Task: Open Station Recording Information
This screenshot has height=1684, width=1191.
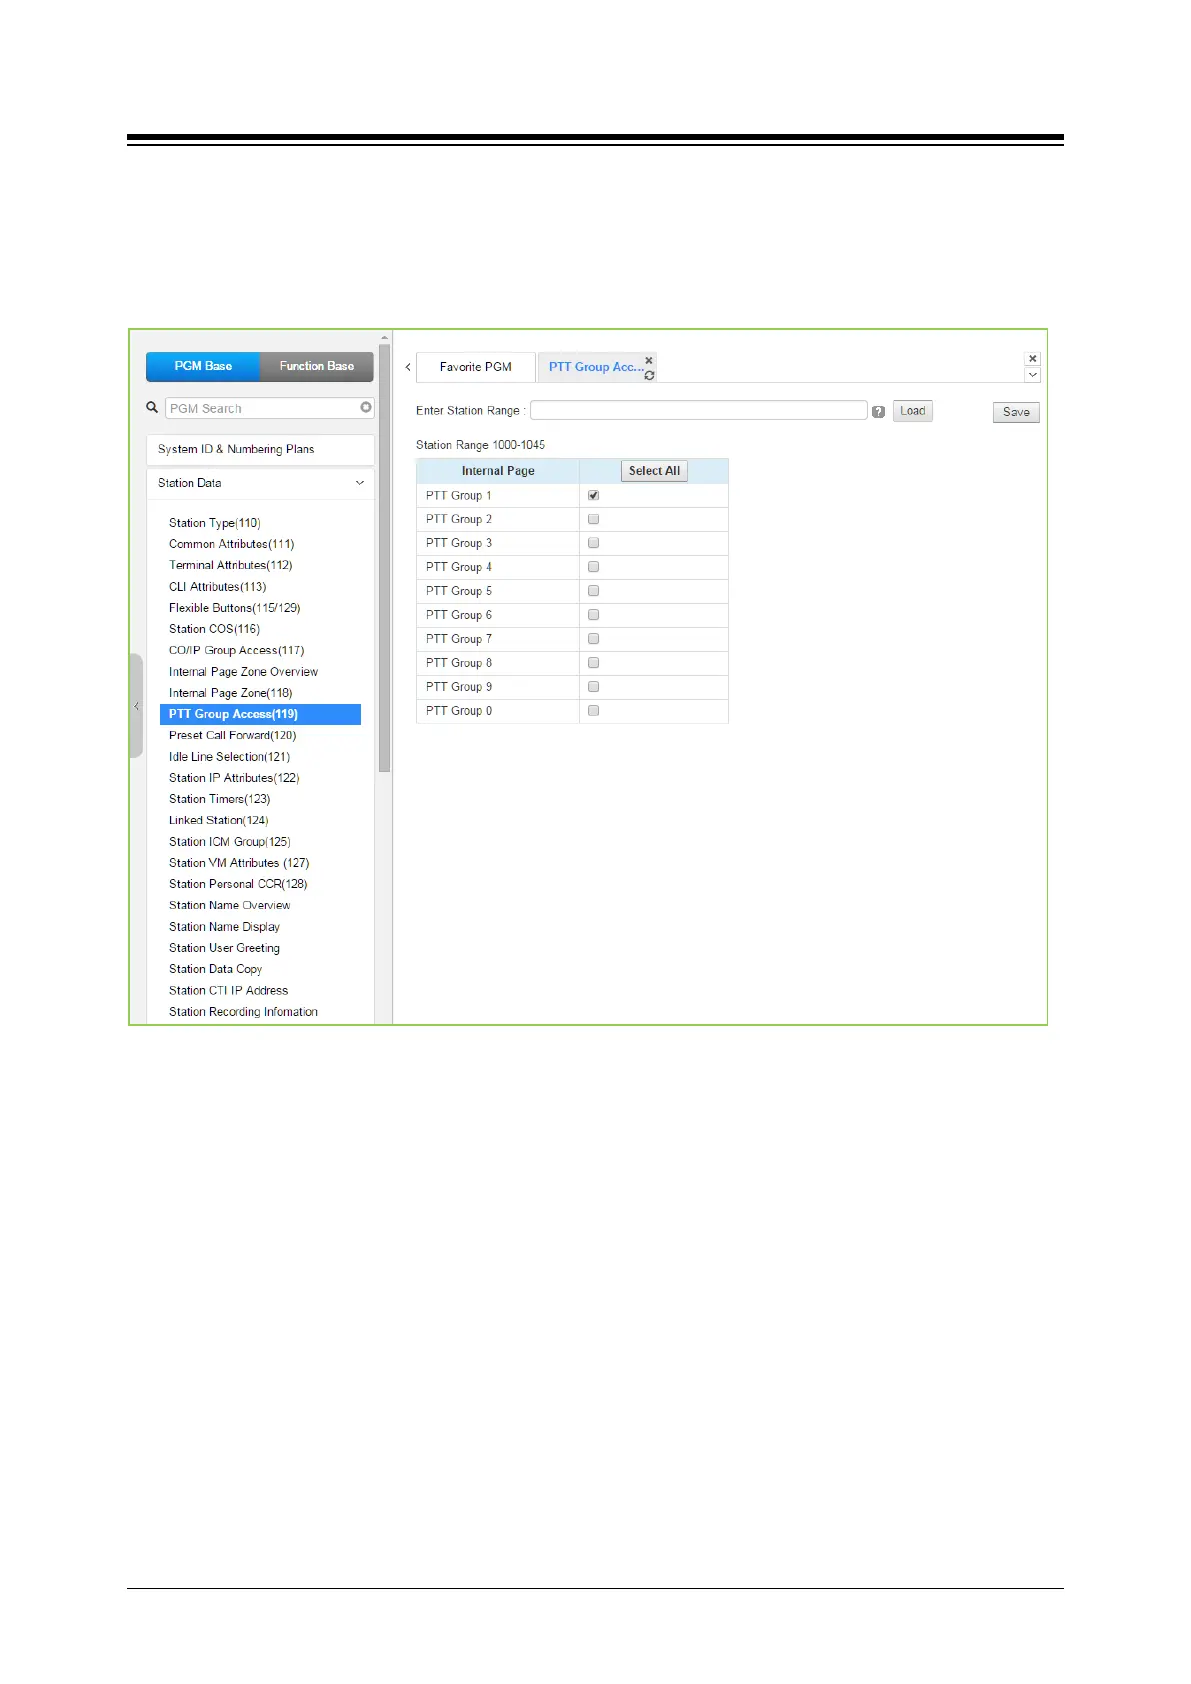Action: click(x=244, y=1012)
